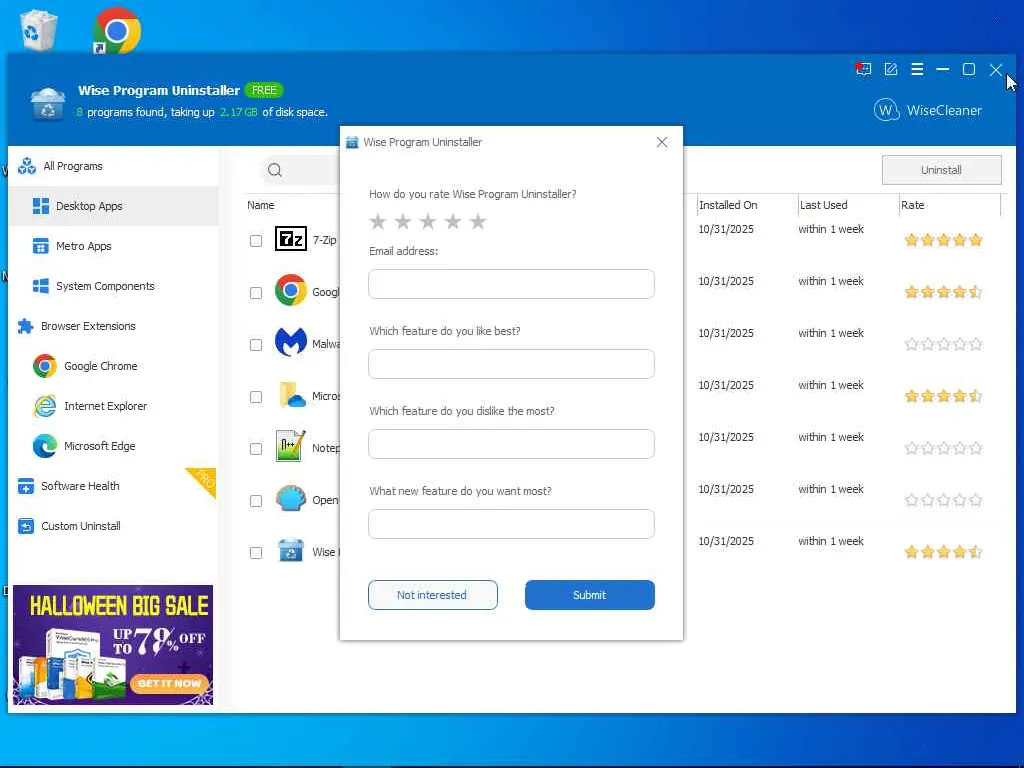Open Custom Uninstall section
Image resolution: width=1024 pixels, height=768 pixels.
click(114, 526)
